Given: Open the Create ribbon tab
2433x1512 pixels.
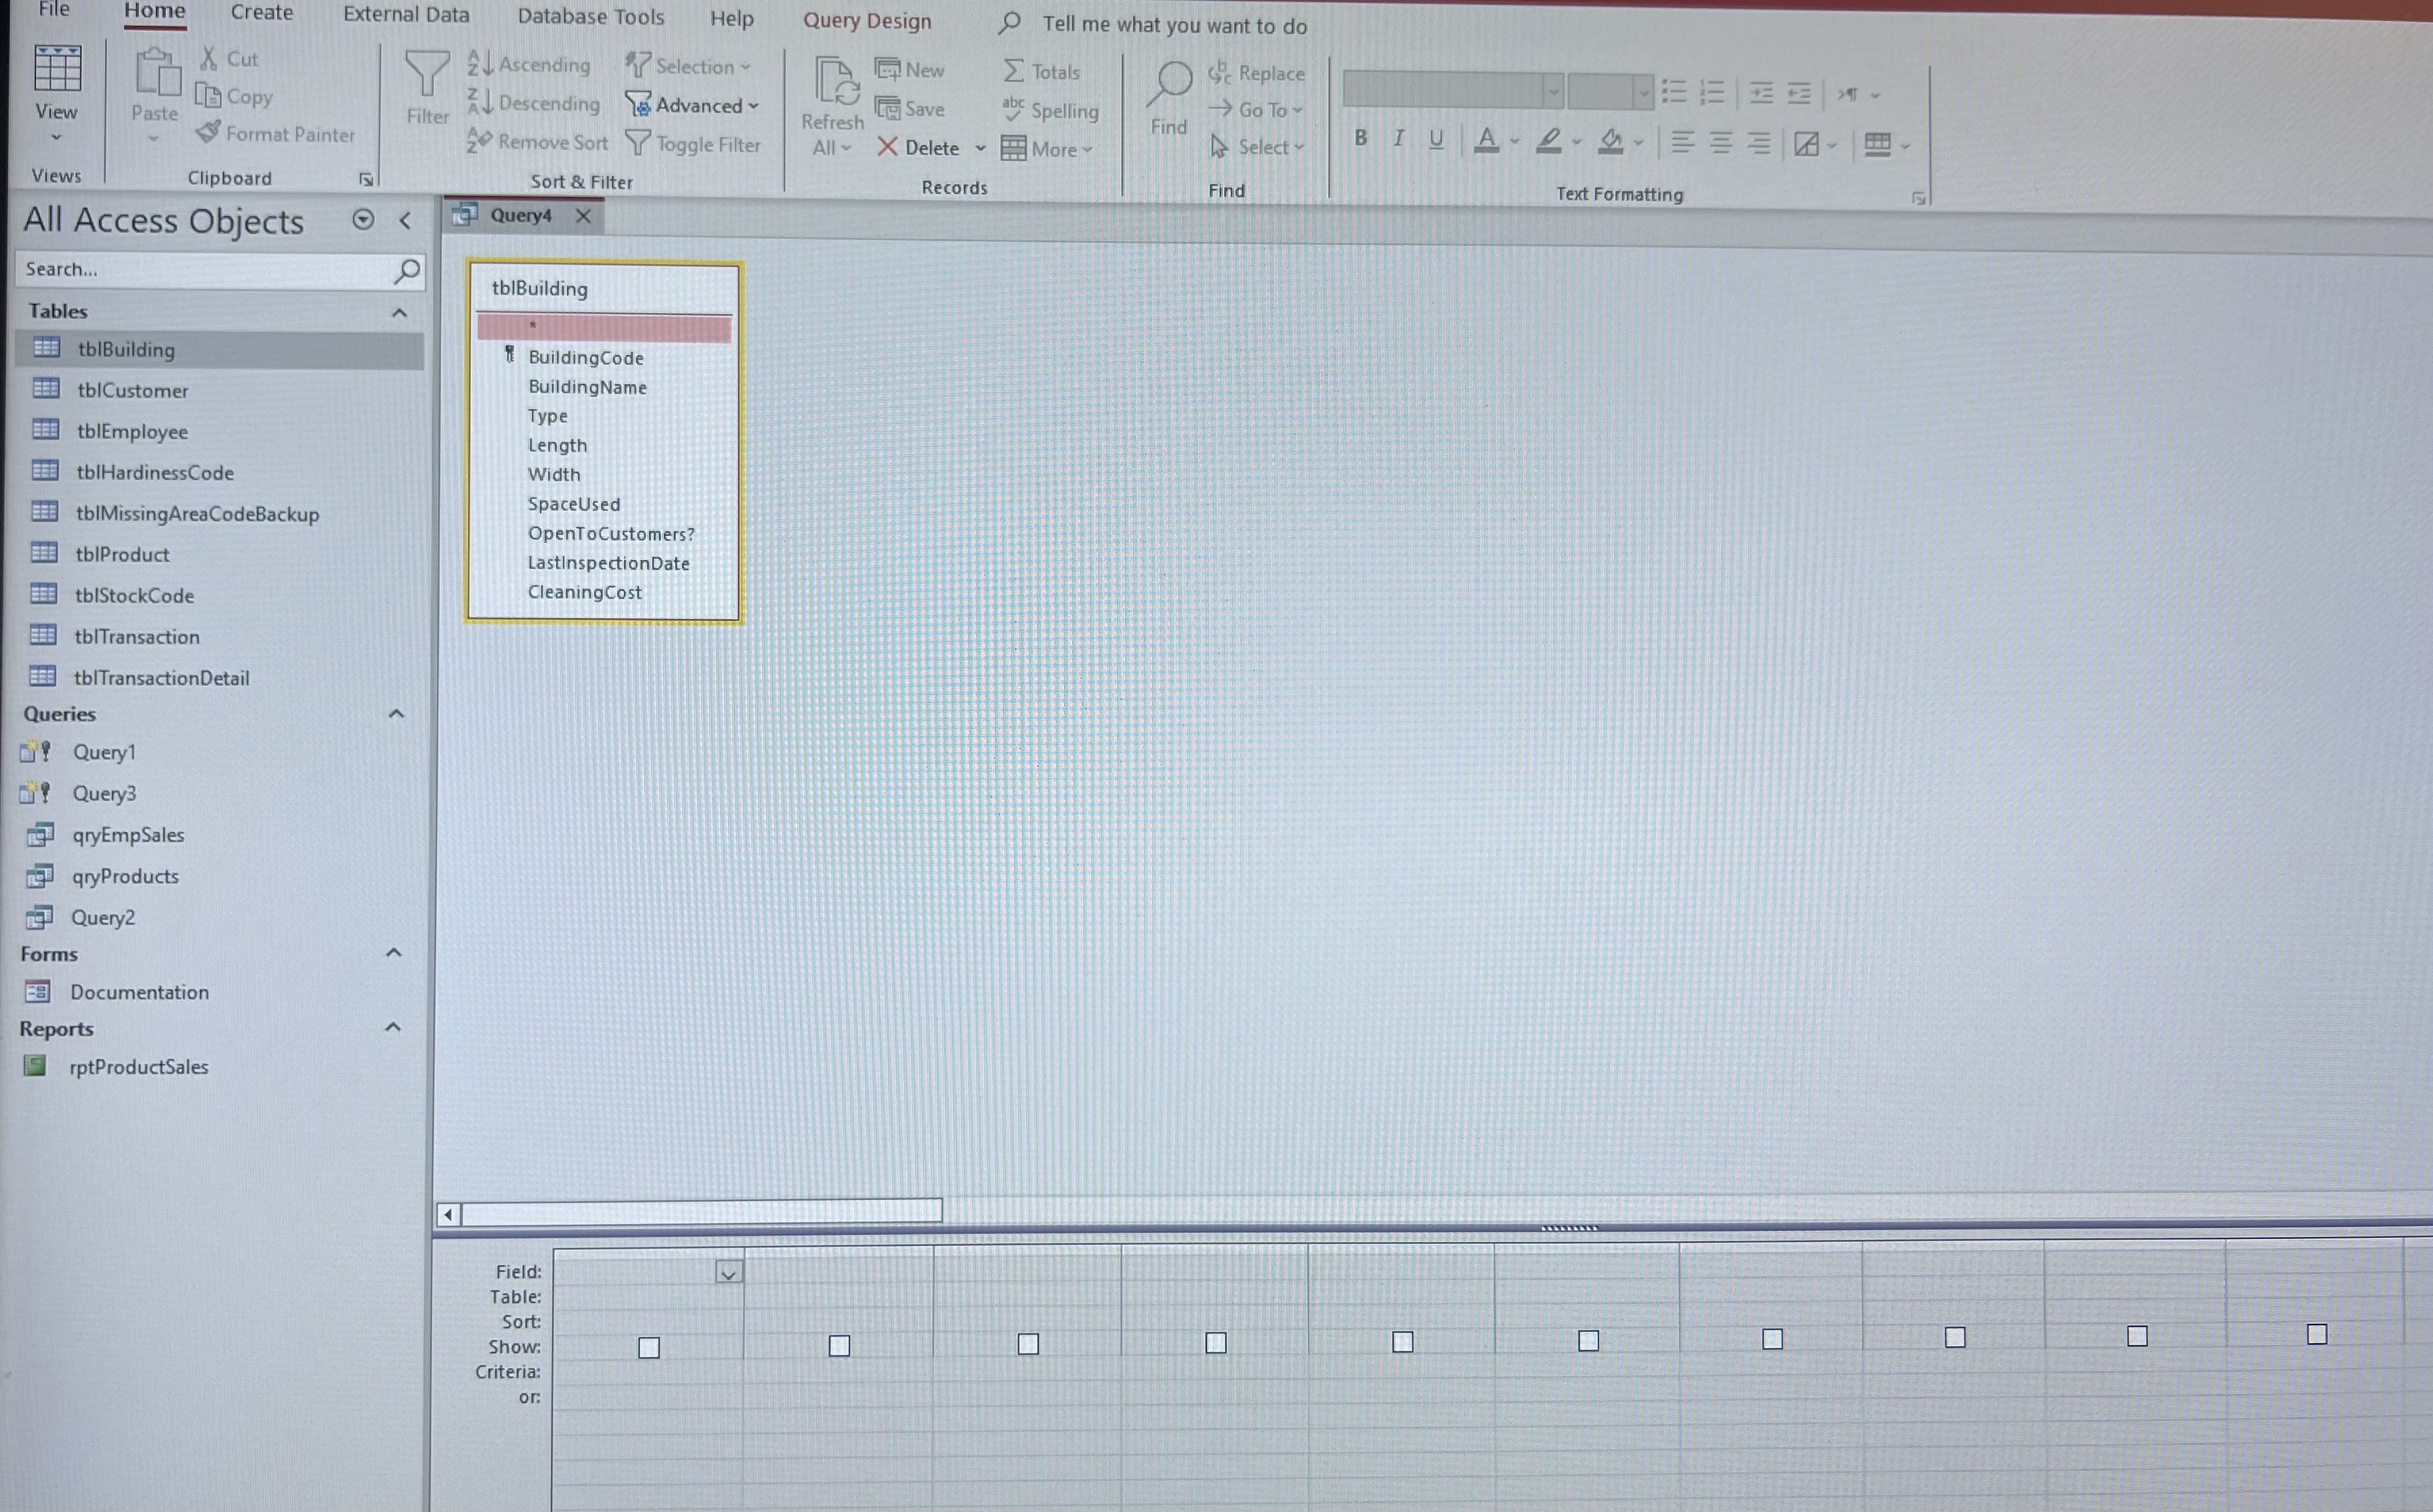Looking at the screenshot, I should click(261, 13).
